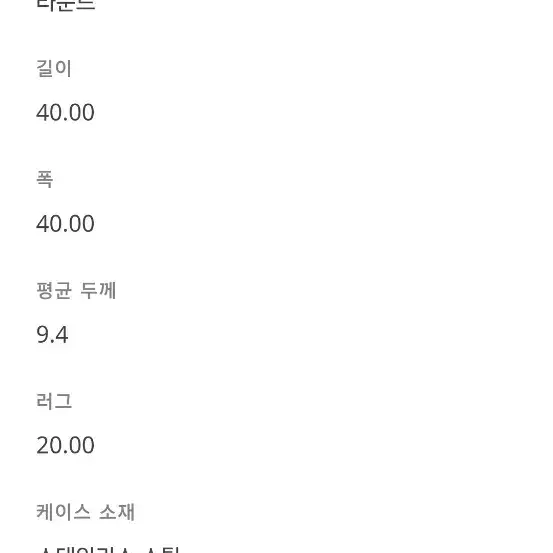553x553 pixels.
Task: Click the 9.4 thickness value
Action: point(52,335)
